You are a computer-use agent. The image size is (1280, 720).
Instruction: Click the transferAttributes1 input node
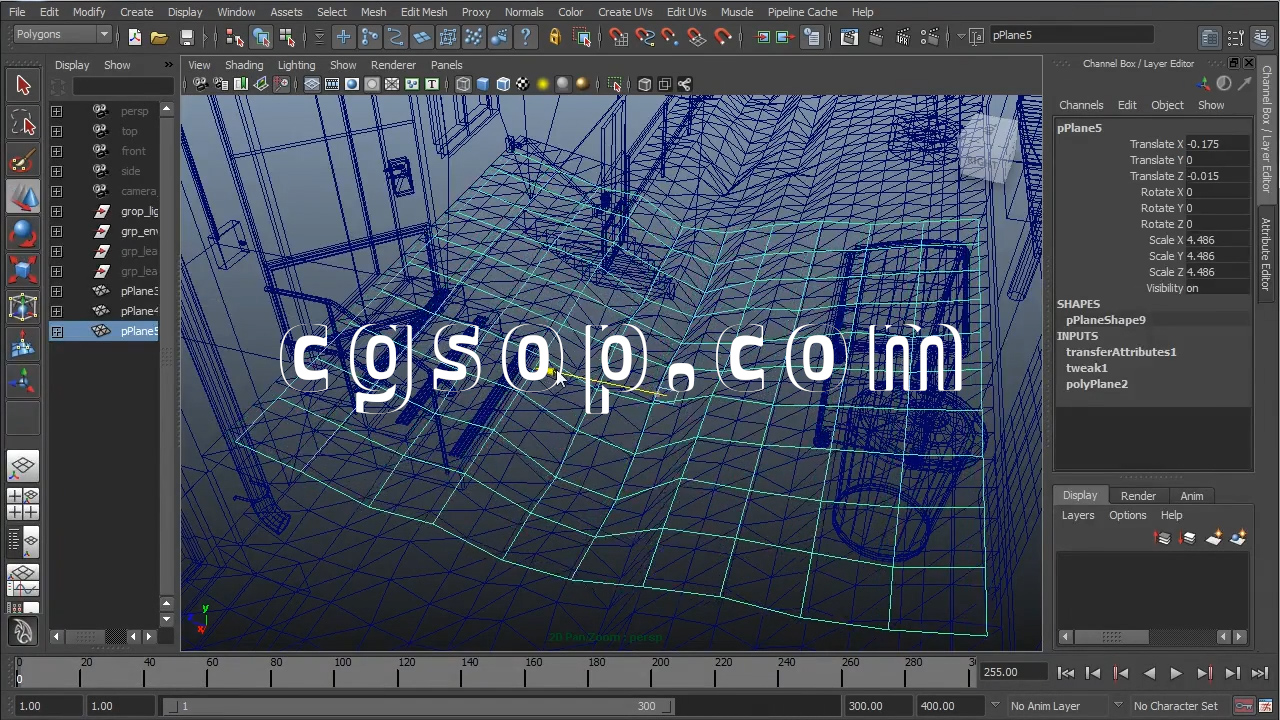[1121, 352]
